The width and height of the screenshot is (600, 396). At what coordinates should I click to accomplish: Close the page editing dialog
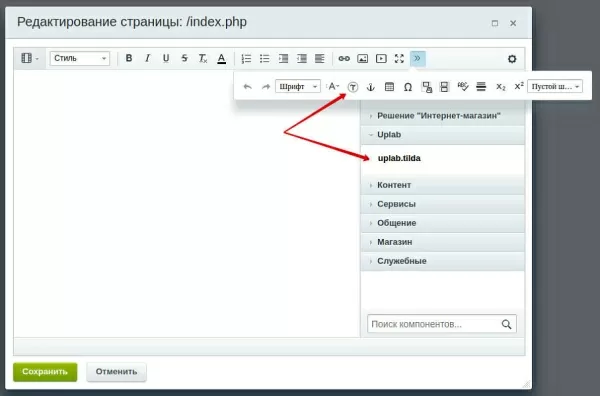click(x=513, y=23)
